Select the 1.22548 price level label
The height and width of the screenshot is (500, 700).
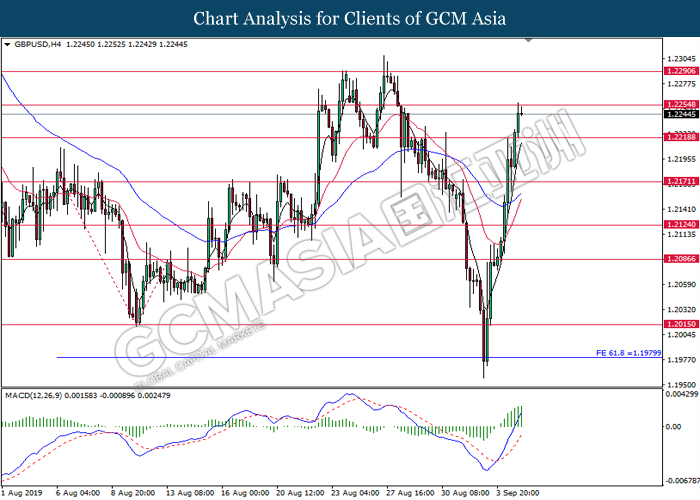click(681, 105)
